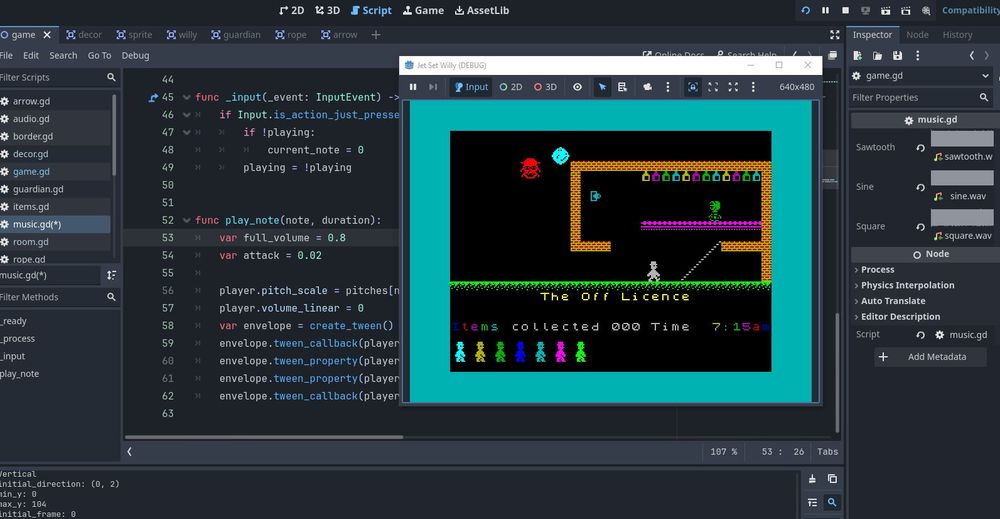Switch to the 2D workspace

291,10
